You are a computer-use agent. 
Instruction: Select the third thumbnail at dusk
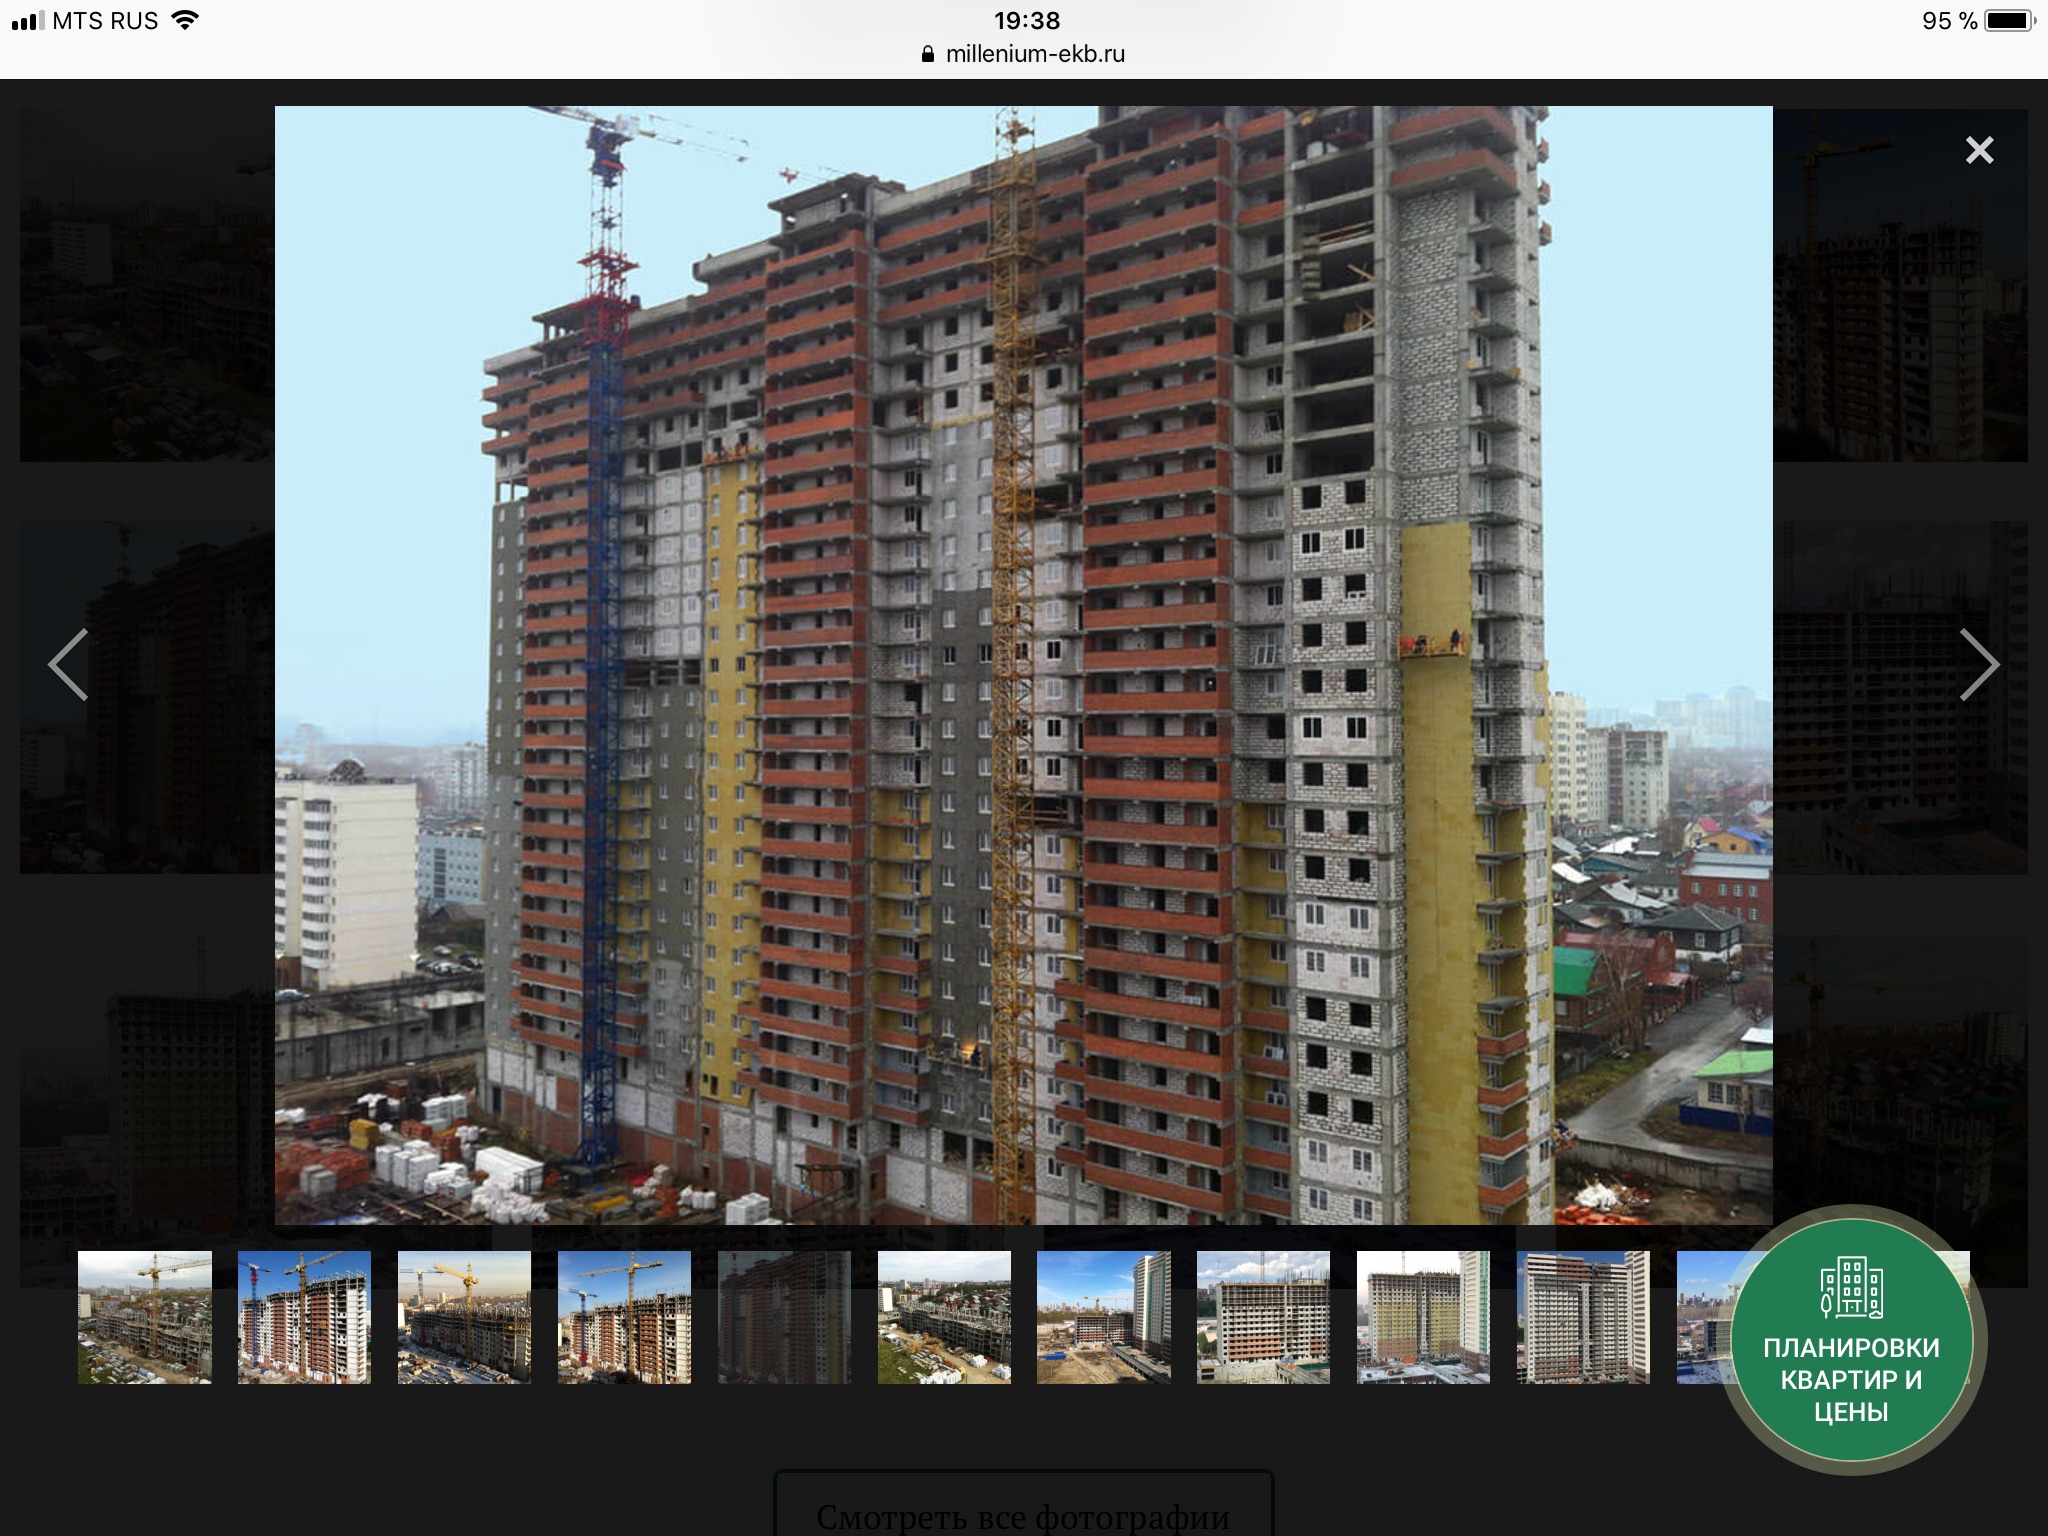pyautogui.click(x=464, y=1317)
